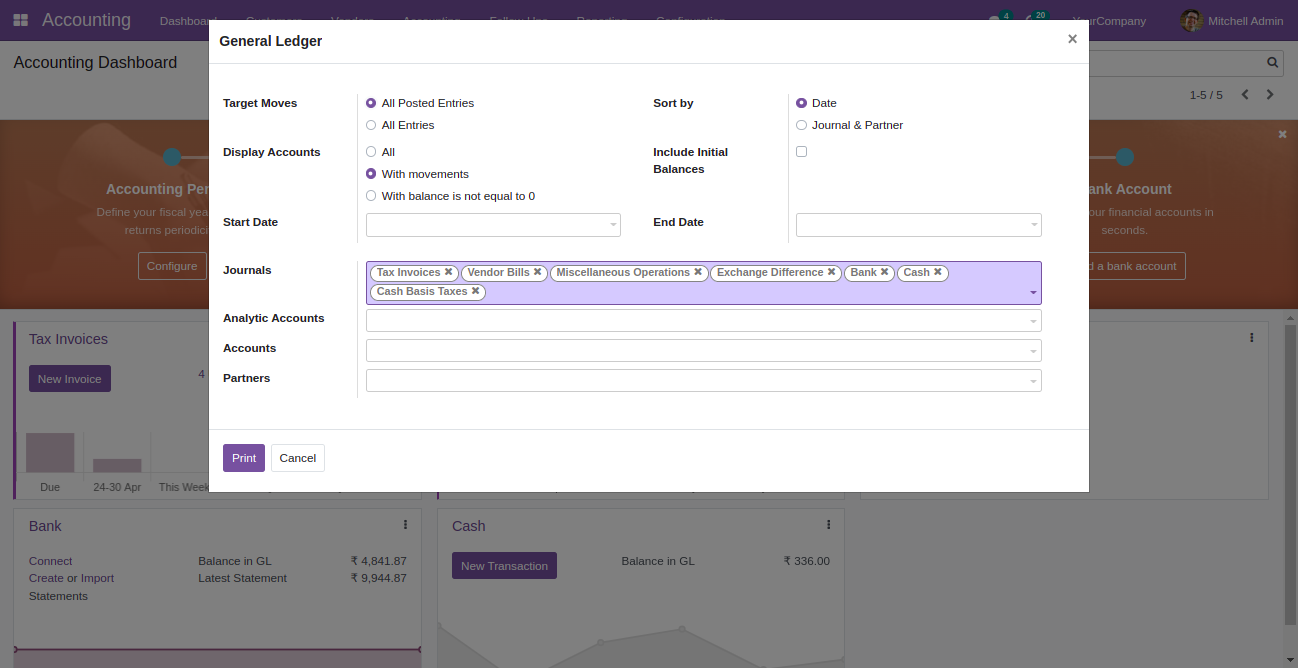Click the Print button

tap(243, 458)
